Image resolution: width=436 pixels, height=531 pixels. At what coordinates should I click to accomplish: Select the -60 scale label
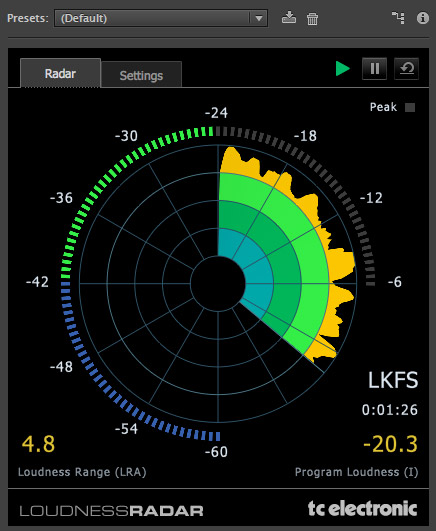(216, 452)
